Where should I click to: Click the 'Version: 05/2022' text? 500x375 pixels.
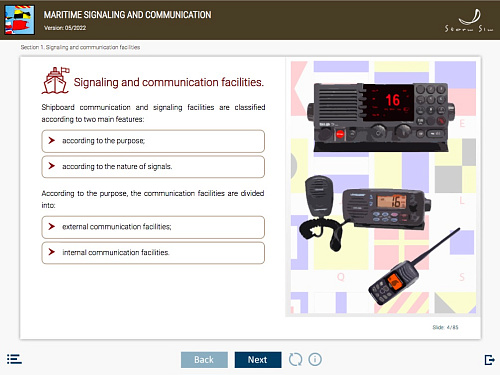tap(65, 28)
